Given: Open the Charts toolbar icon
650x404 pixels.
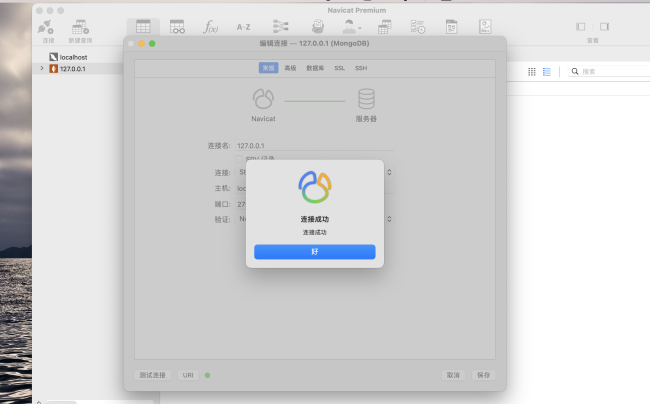Looking at the screenshot, I should pos(485,27).
